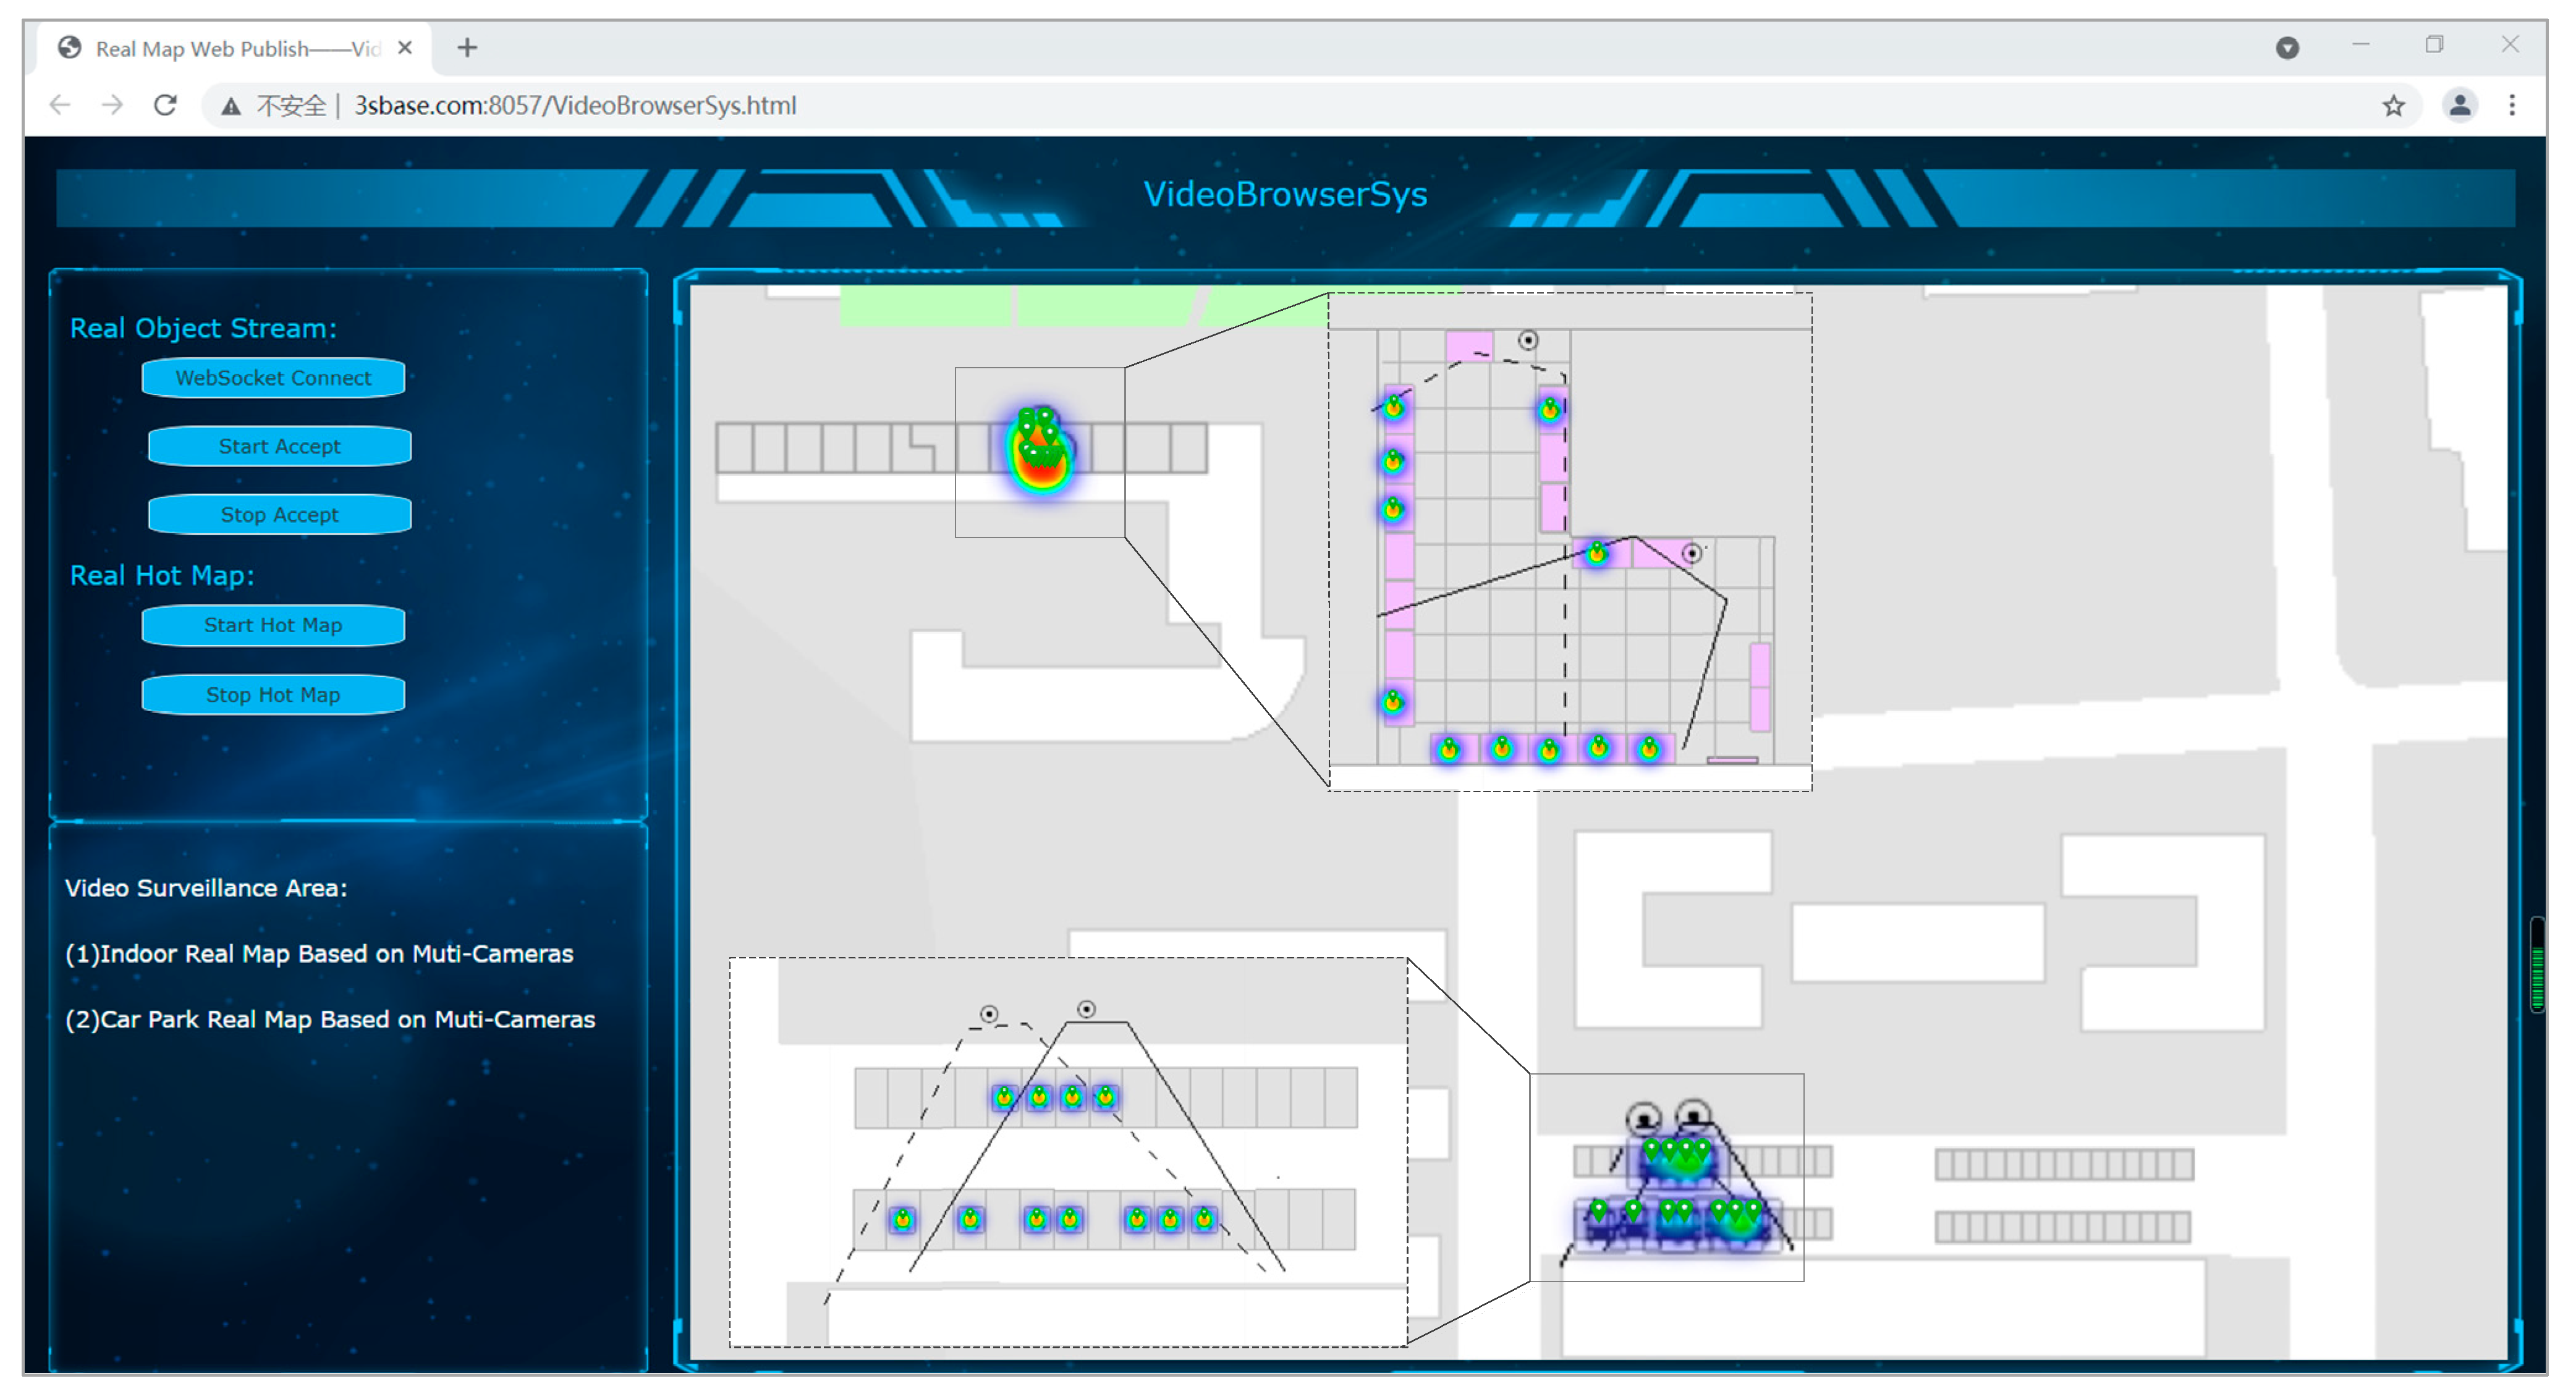Open the Chrome three-dot menu
Image resolution: width=2576 pixels, height=1394 pixels.
(2512, 105)
